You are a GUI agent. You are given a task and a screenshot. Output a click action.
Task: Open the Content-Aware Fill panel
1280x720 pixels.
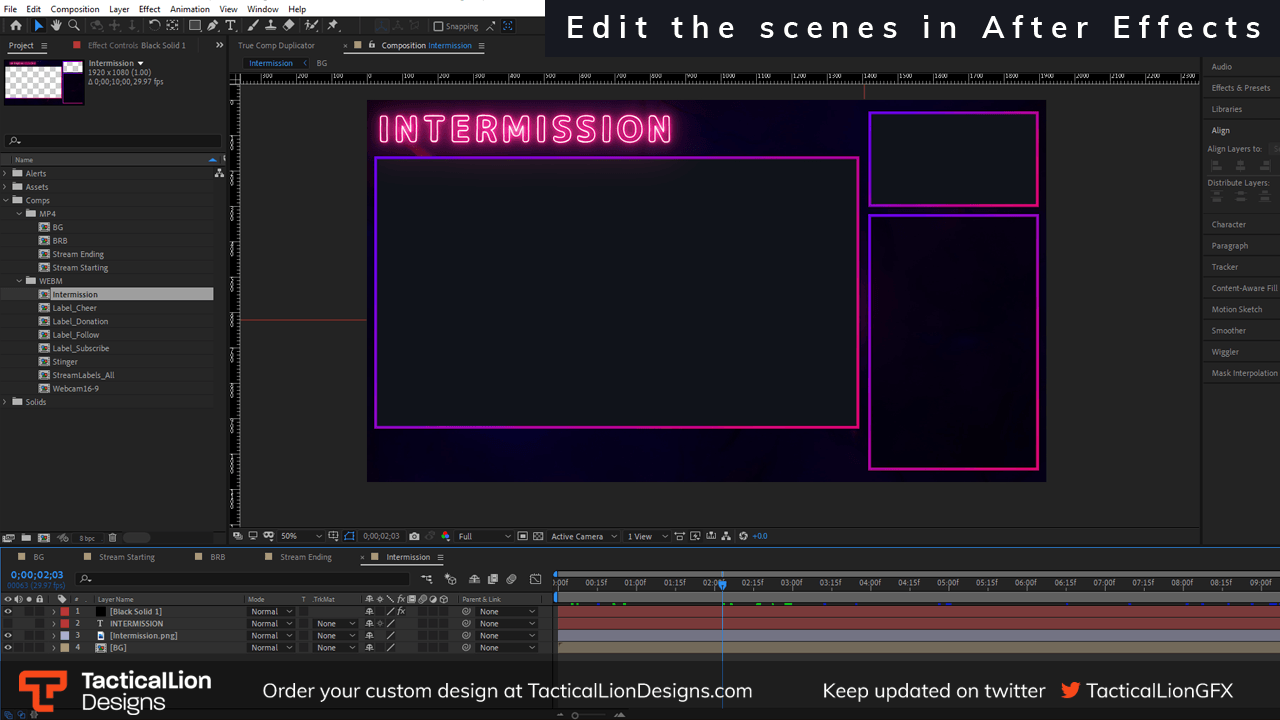(x=1244, y=288)
